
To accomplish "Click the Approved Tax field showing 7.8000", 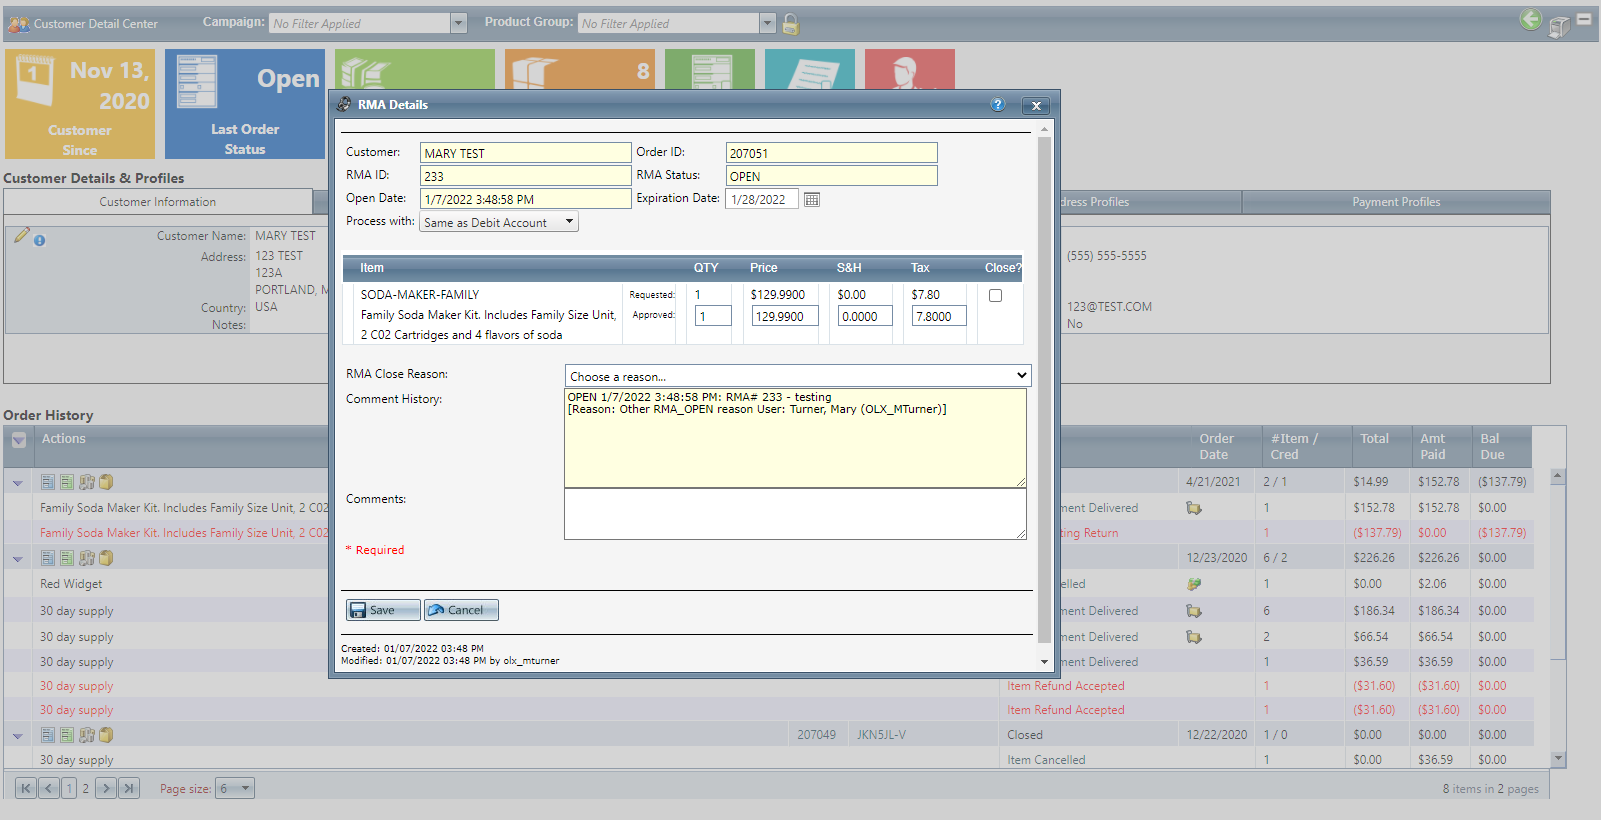I will (x=939, y=316).
